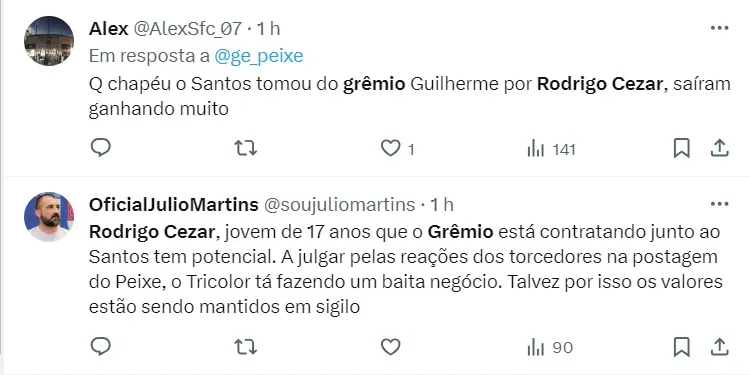Reply to OficialJulioMartins tweet
750x375 pixels.
[x=100, y=346]
